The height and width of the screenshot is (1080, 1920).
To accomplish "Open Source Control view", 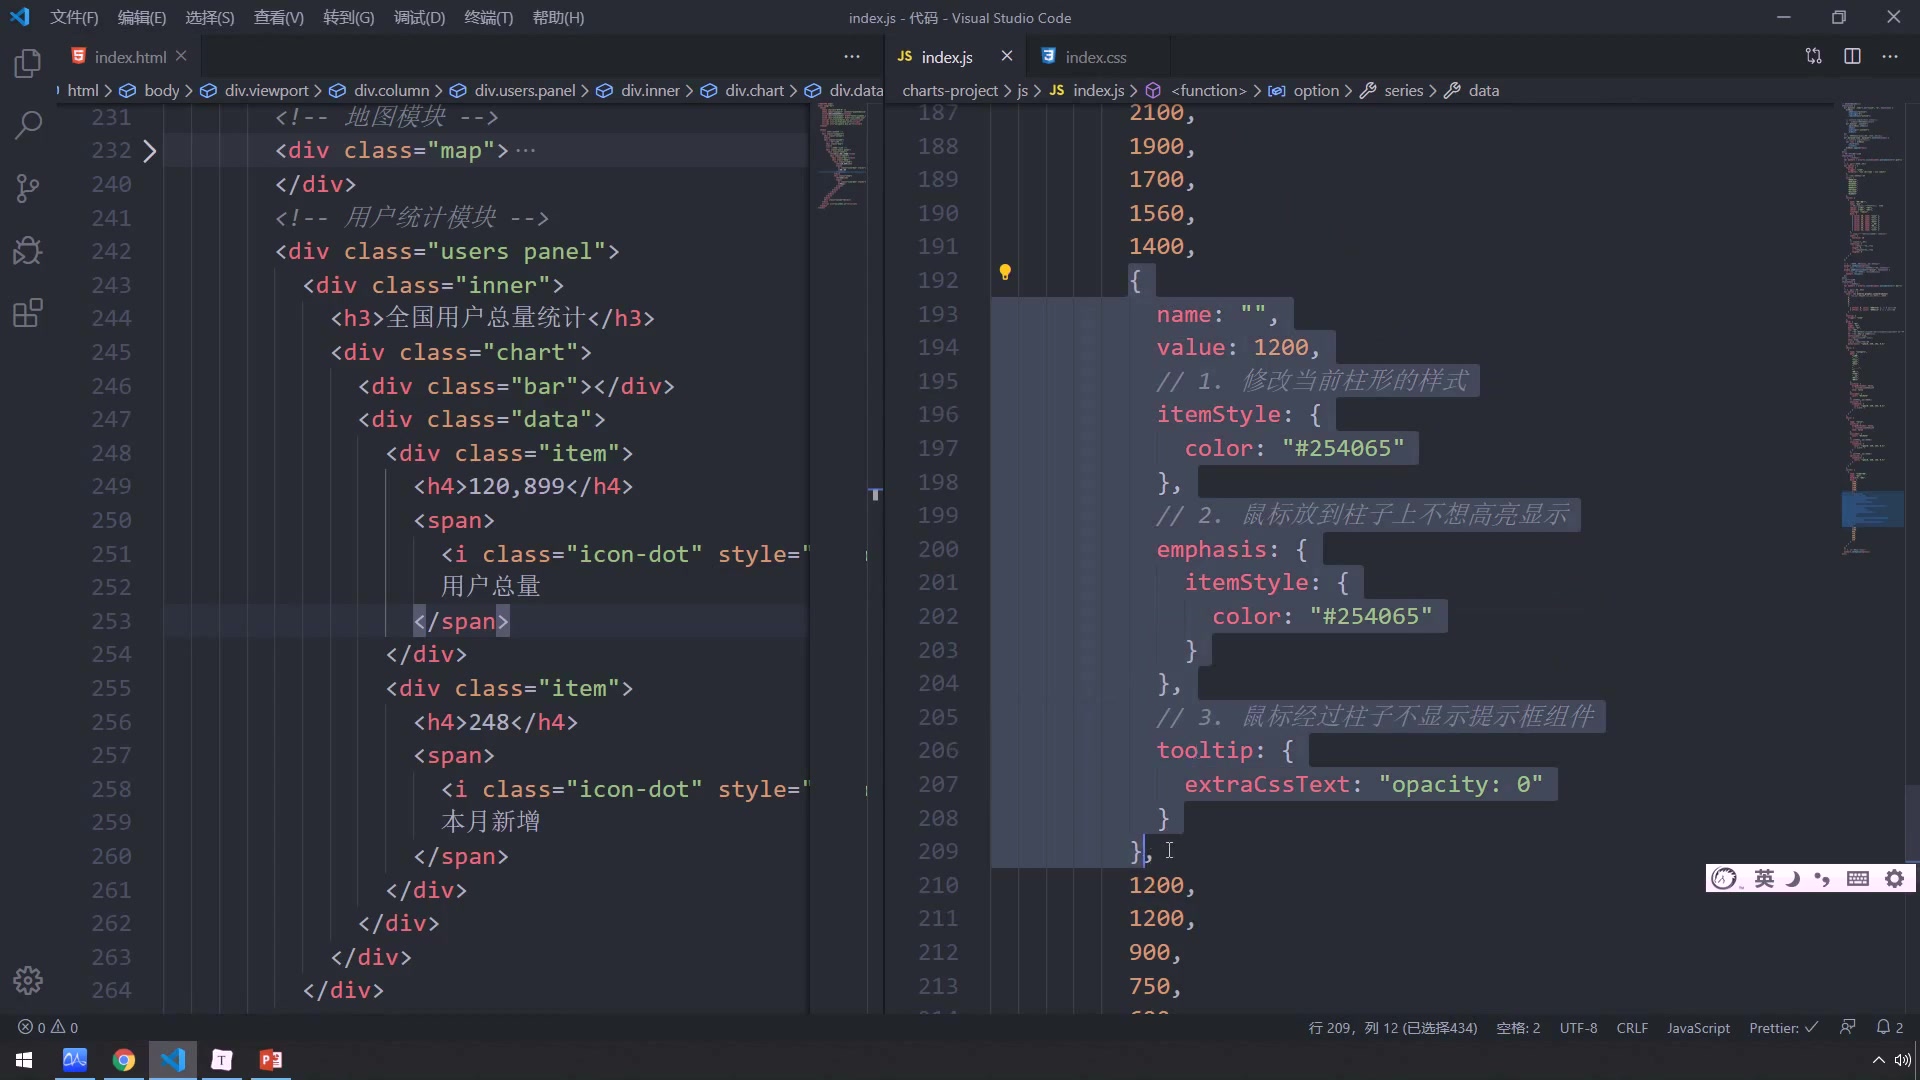I will [x=28, y=188].
